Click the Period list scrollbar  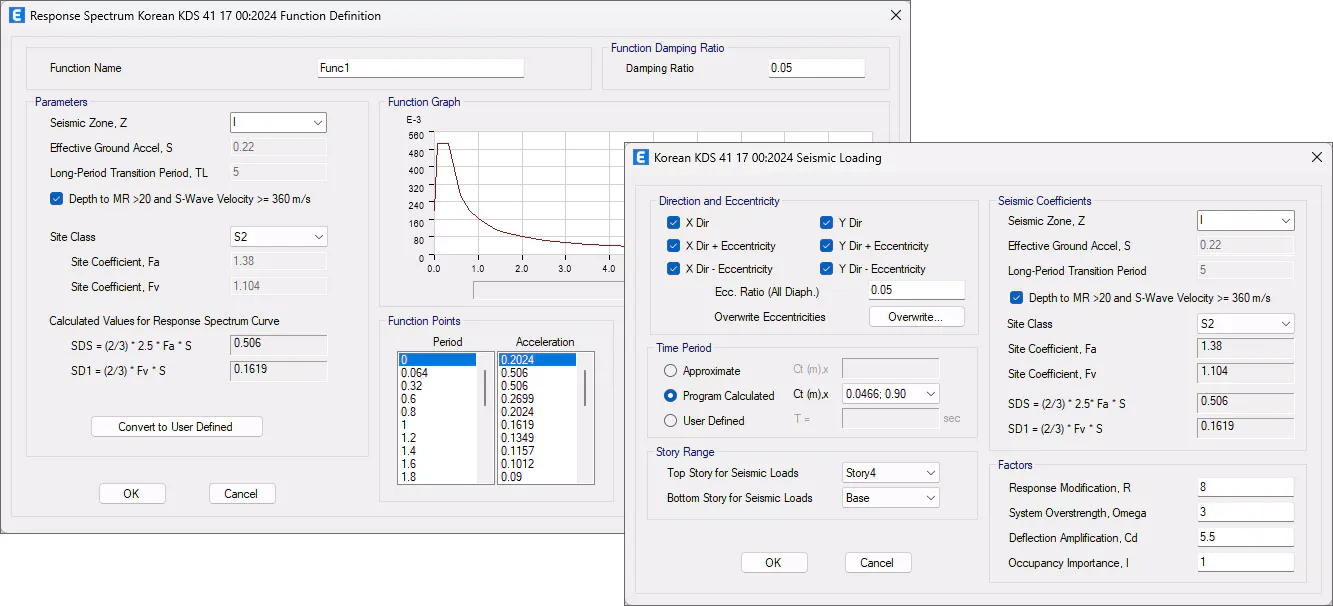pyautogui.click(x=487, y=388)
